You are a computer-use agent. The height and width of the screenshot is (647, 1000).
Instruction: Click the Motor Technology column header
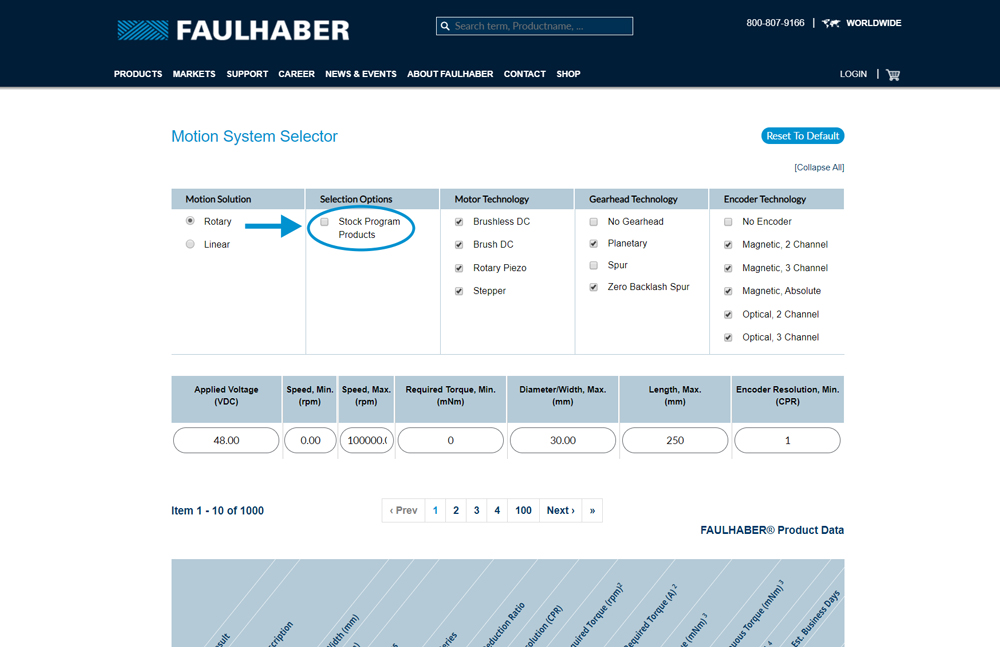tap(507, 199)
